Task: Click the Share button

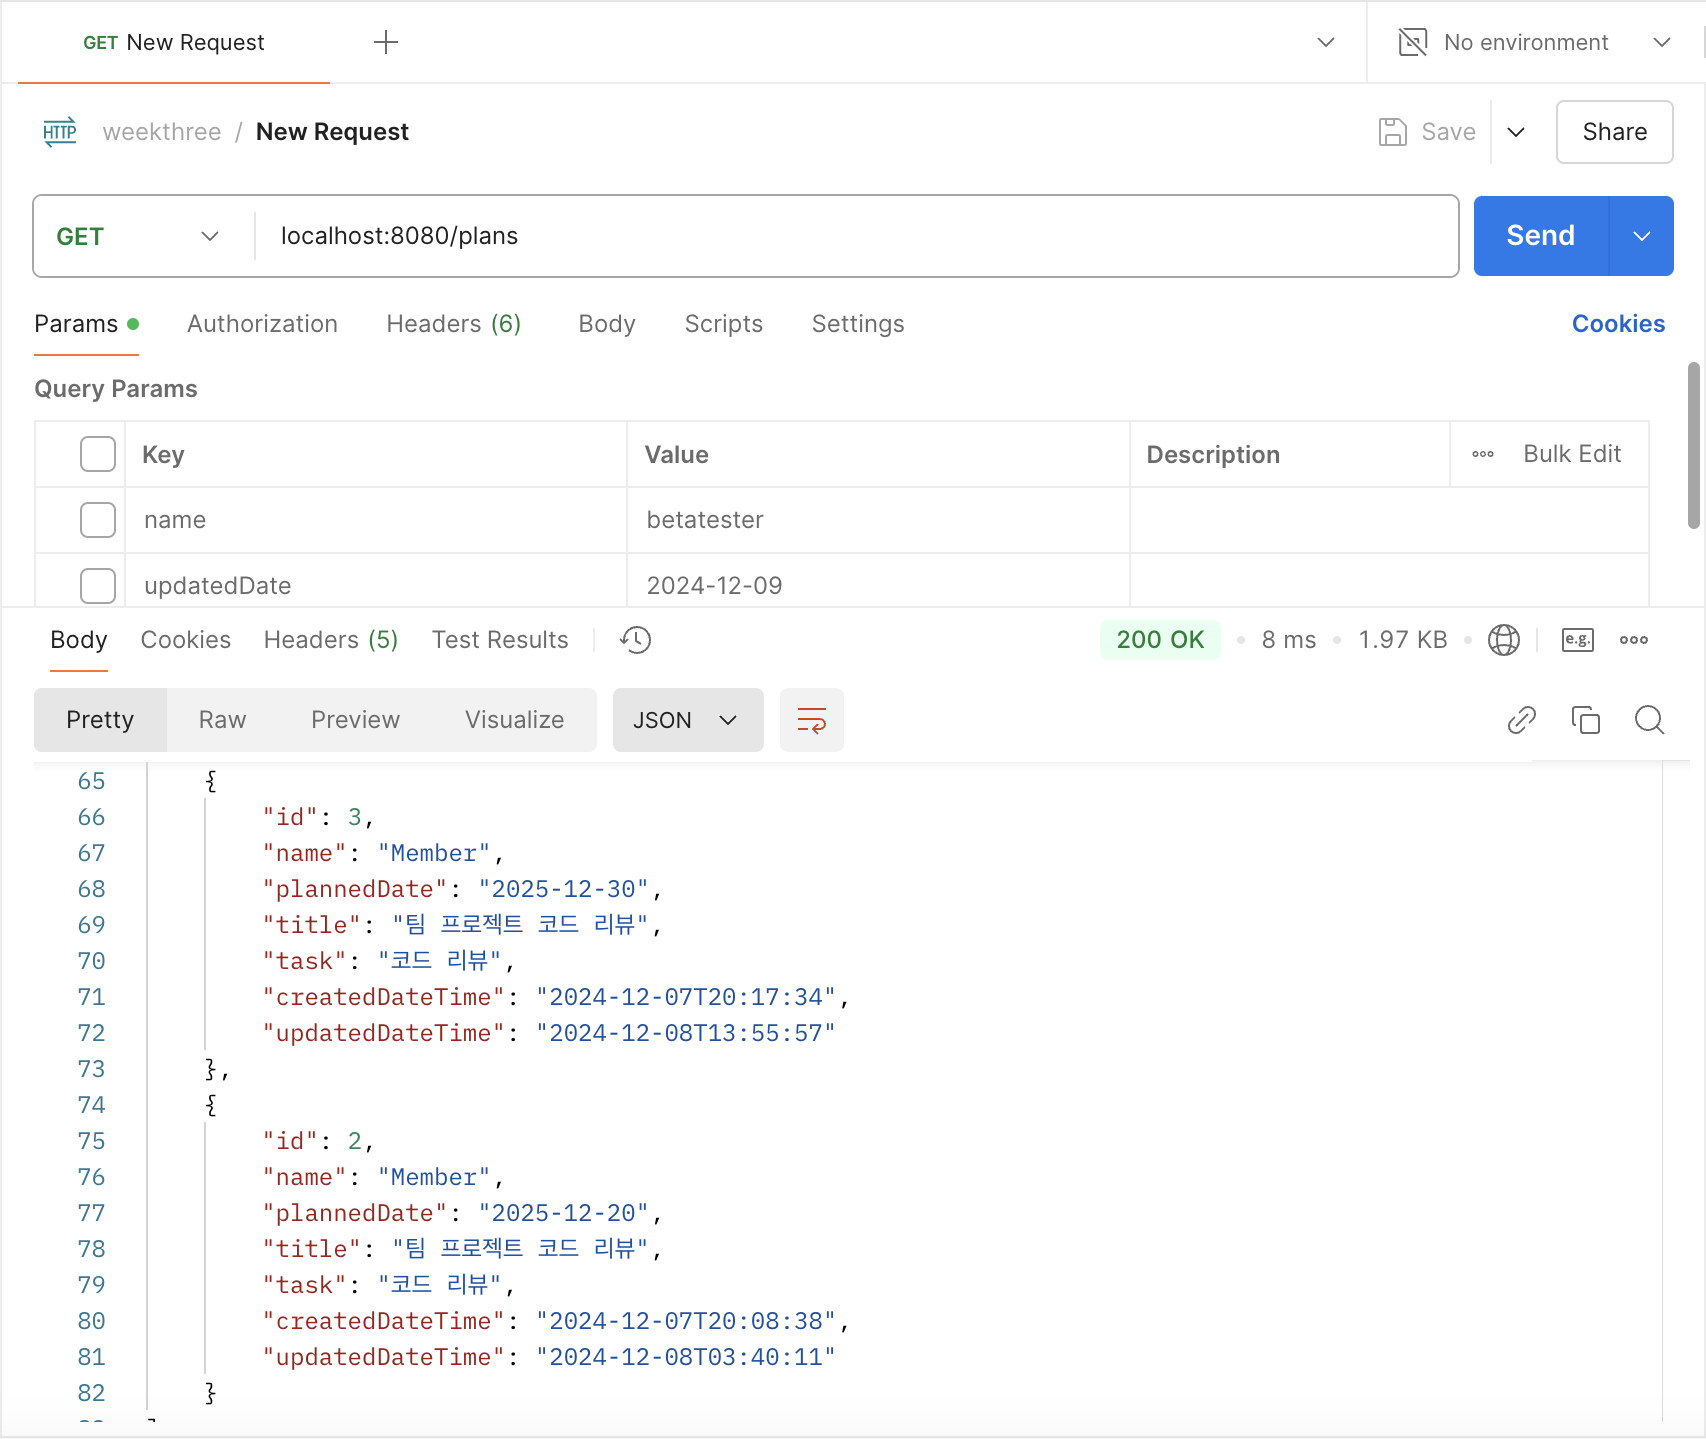Action: pos(1615,132)
